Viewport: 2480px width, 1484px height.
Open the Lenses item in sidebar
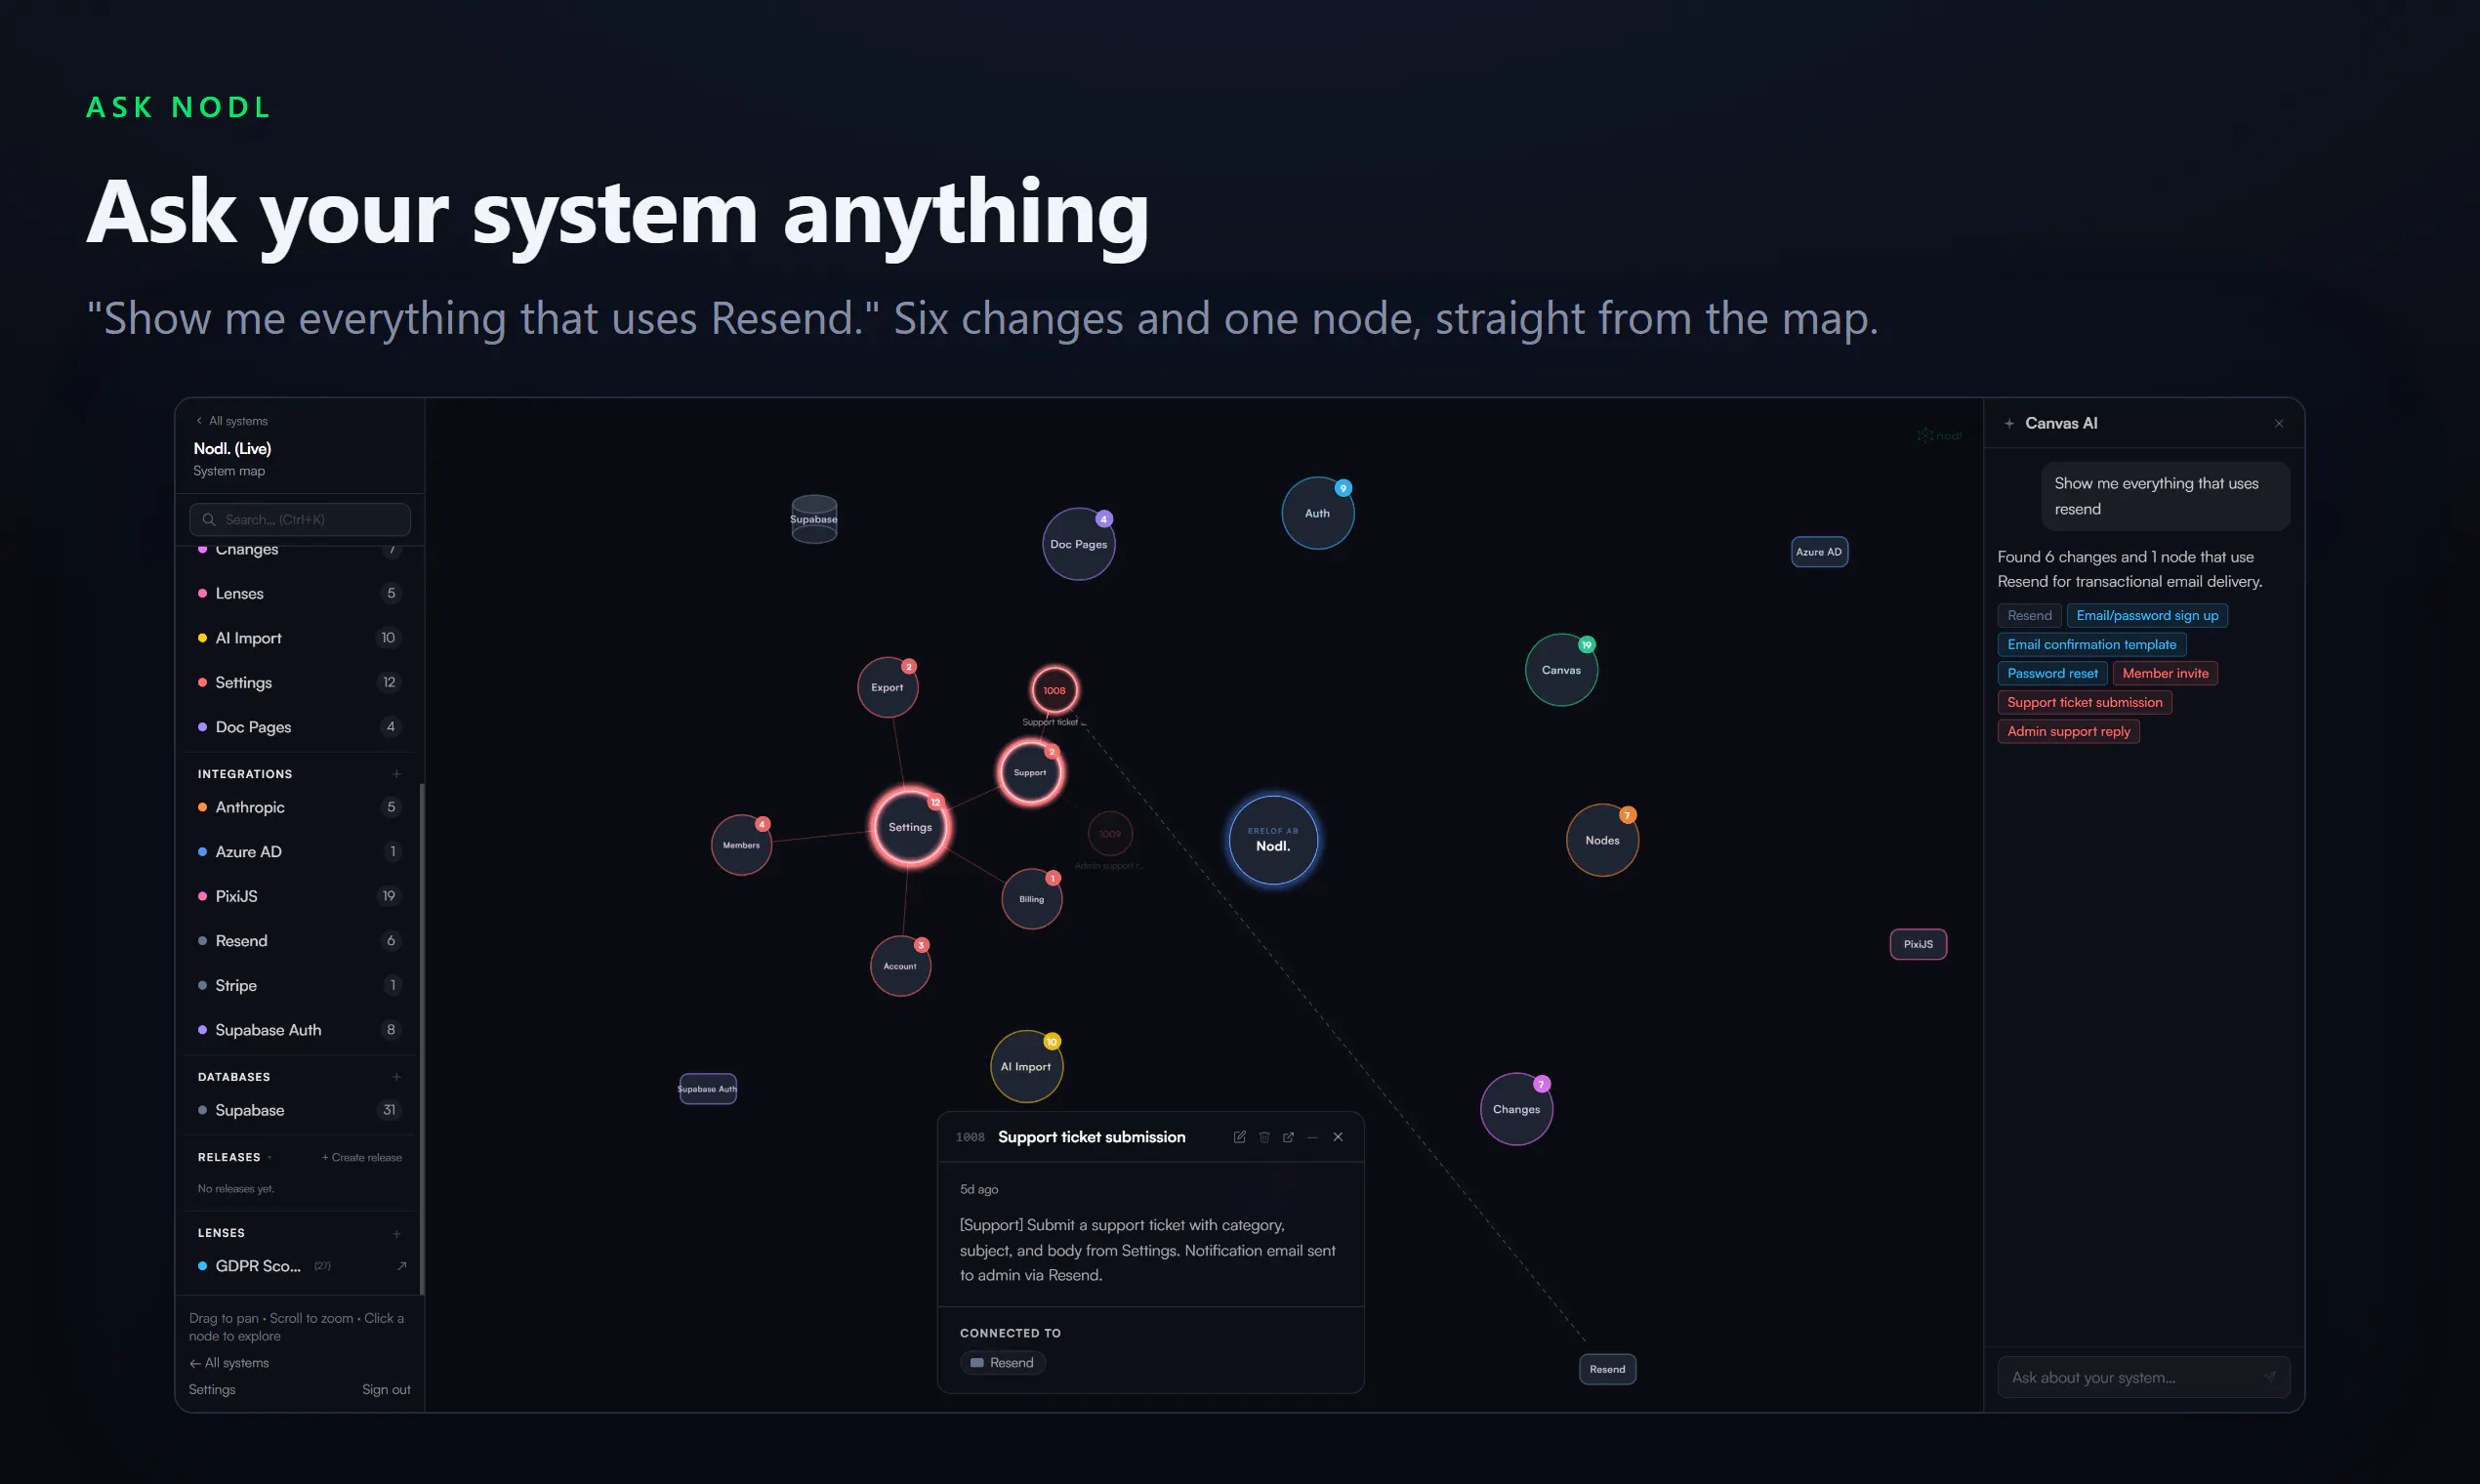coord(300,593)
